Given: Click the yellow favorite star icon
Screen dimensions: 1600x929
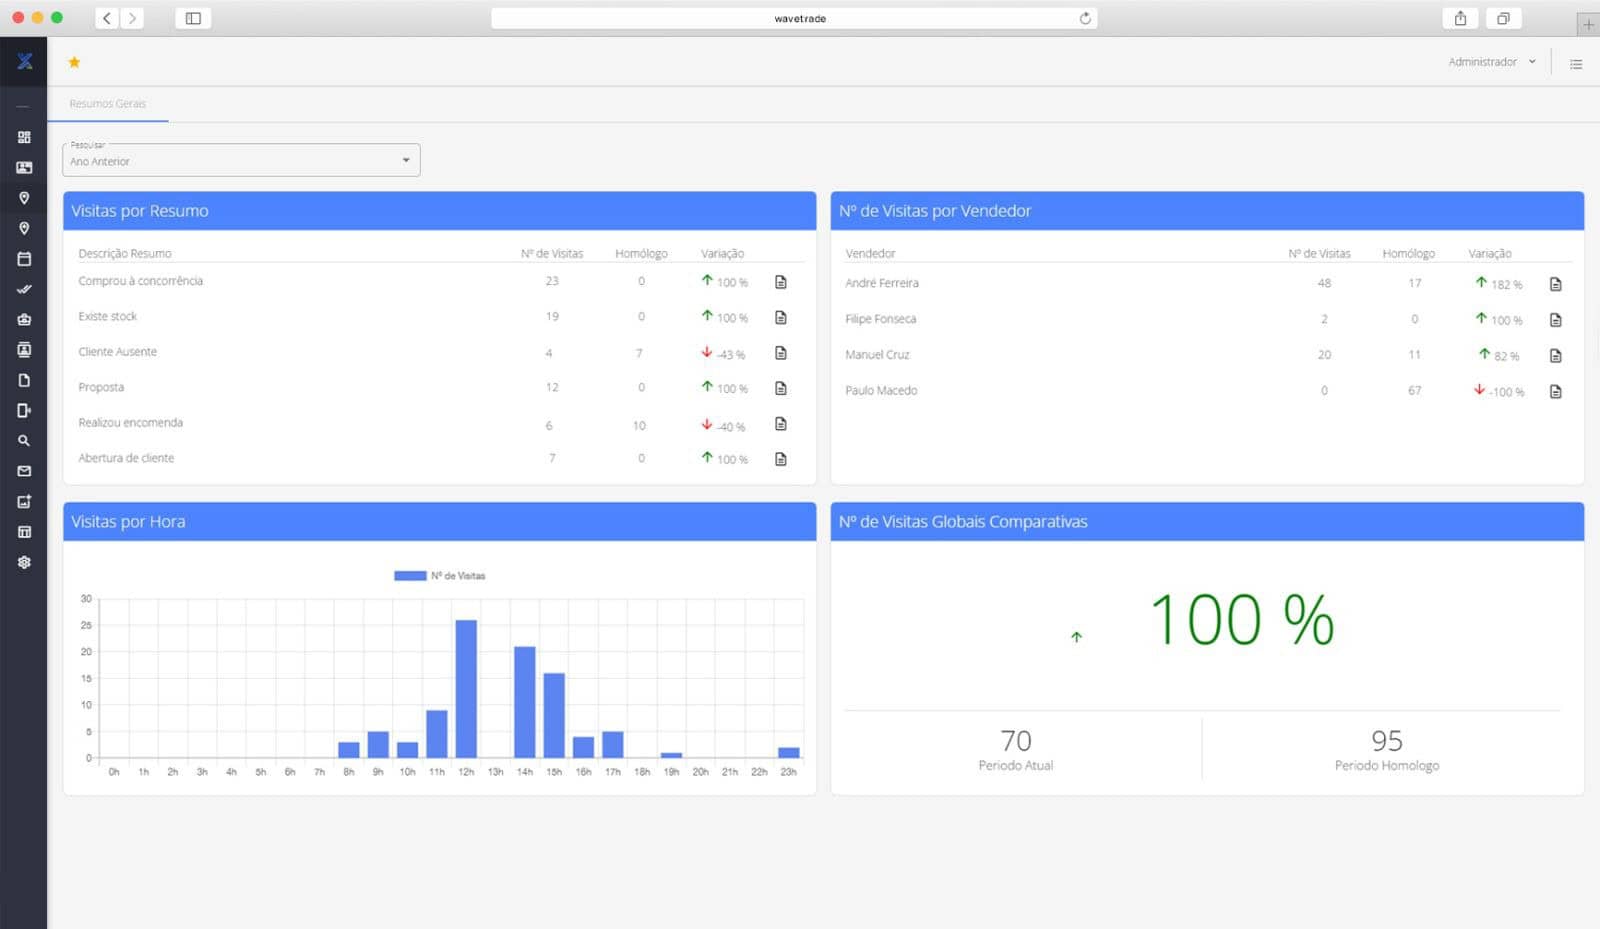Looking at the screenshot, I should click(x=74, y=62).
